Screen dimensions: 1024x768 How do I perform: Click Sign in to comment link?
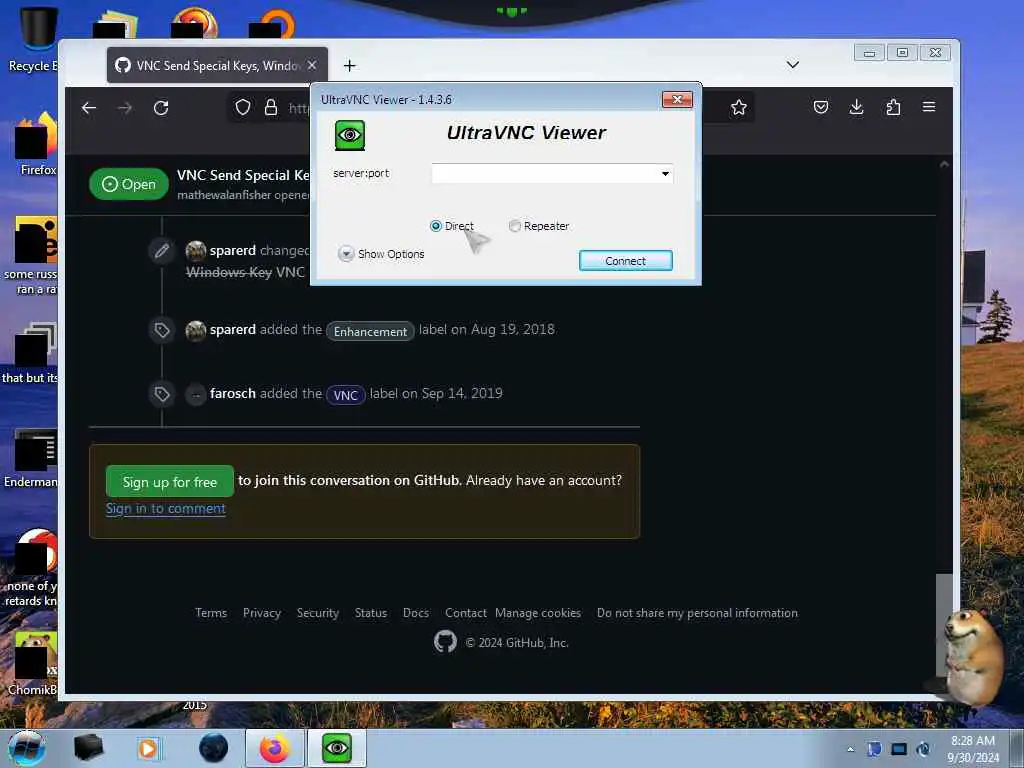[166, 509]
